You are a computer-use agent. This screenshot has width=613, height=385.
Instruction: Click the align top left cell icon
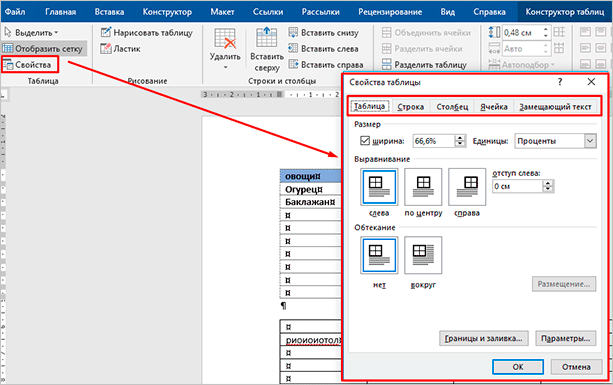coord(585,32)
